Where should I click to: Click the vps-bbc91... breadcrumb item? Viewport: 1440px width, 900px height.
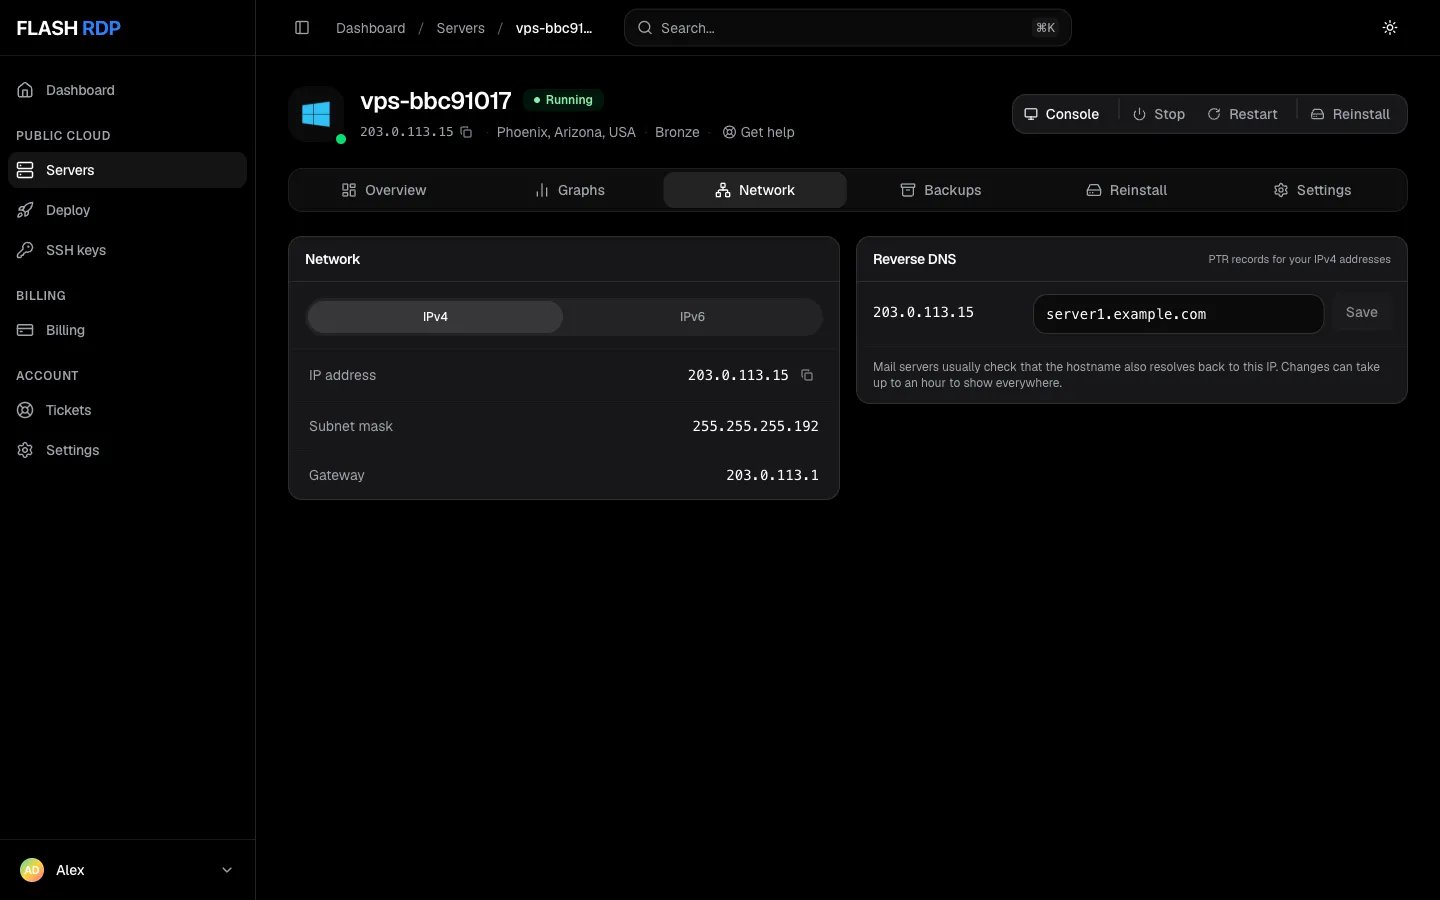554,28
